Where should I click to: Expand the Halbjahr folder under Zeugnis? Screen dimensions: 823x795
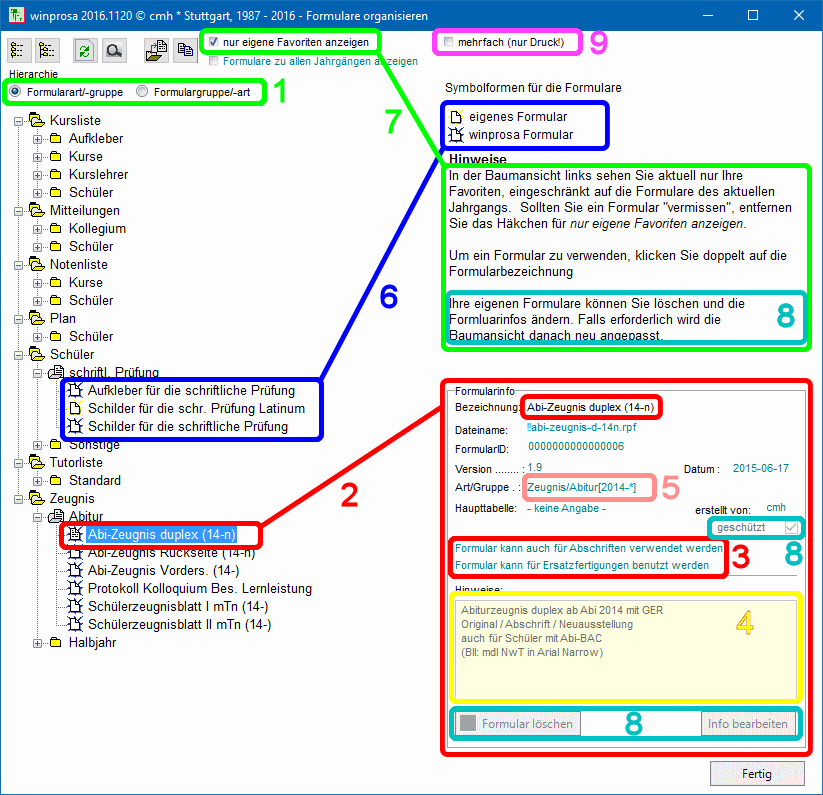38,643
